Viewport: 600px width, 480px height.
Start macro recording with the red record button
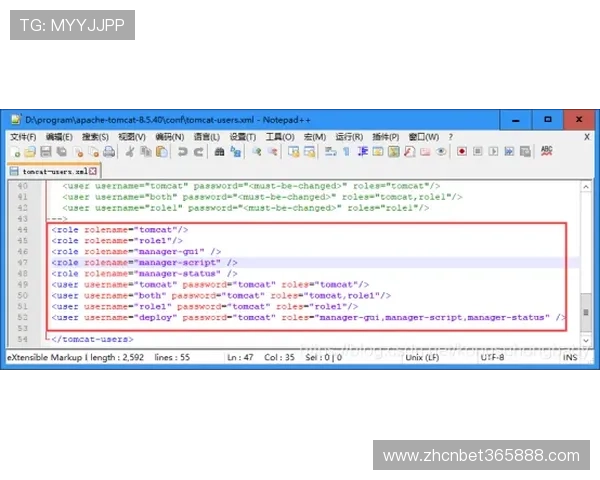click(x=462, y=152)
